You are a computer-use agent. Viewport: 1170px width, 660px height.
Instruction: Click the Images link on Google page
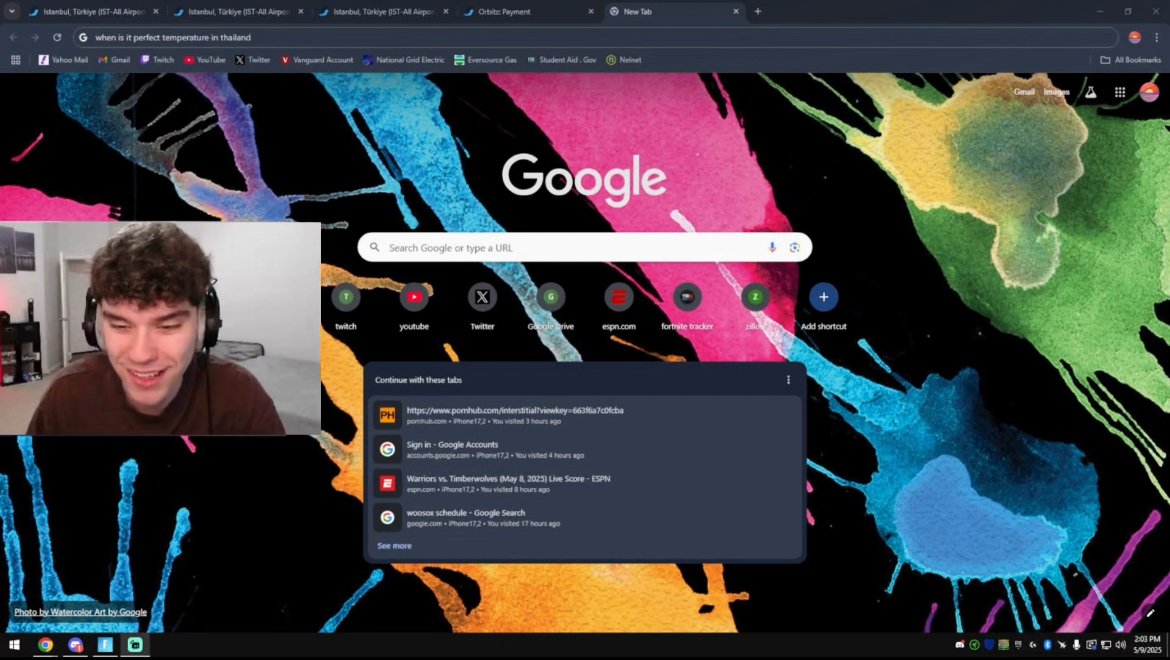[x=1056, y=92]
